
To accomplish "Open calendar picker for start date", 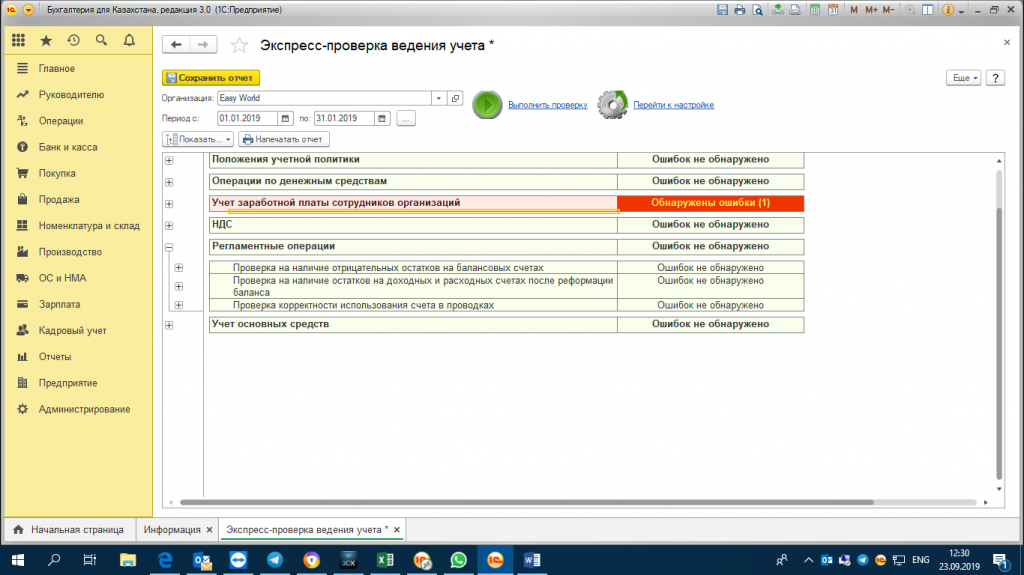I will 285,118.
